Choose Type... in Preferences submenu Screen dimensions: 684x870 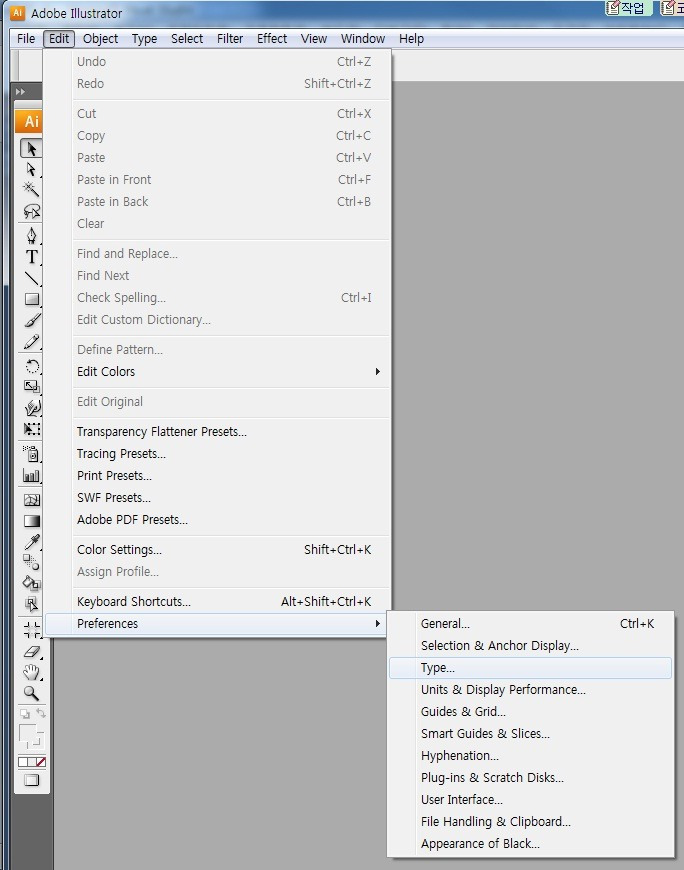pyautogui.click(x=530, y=667)
